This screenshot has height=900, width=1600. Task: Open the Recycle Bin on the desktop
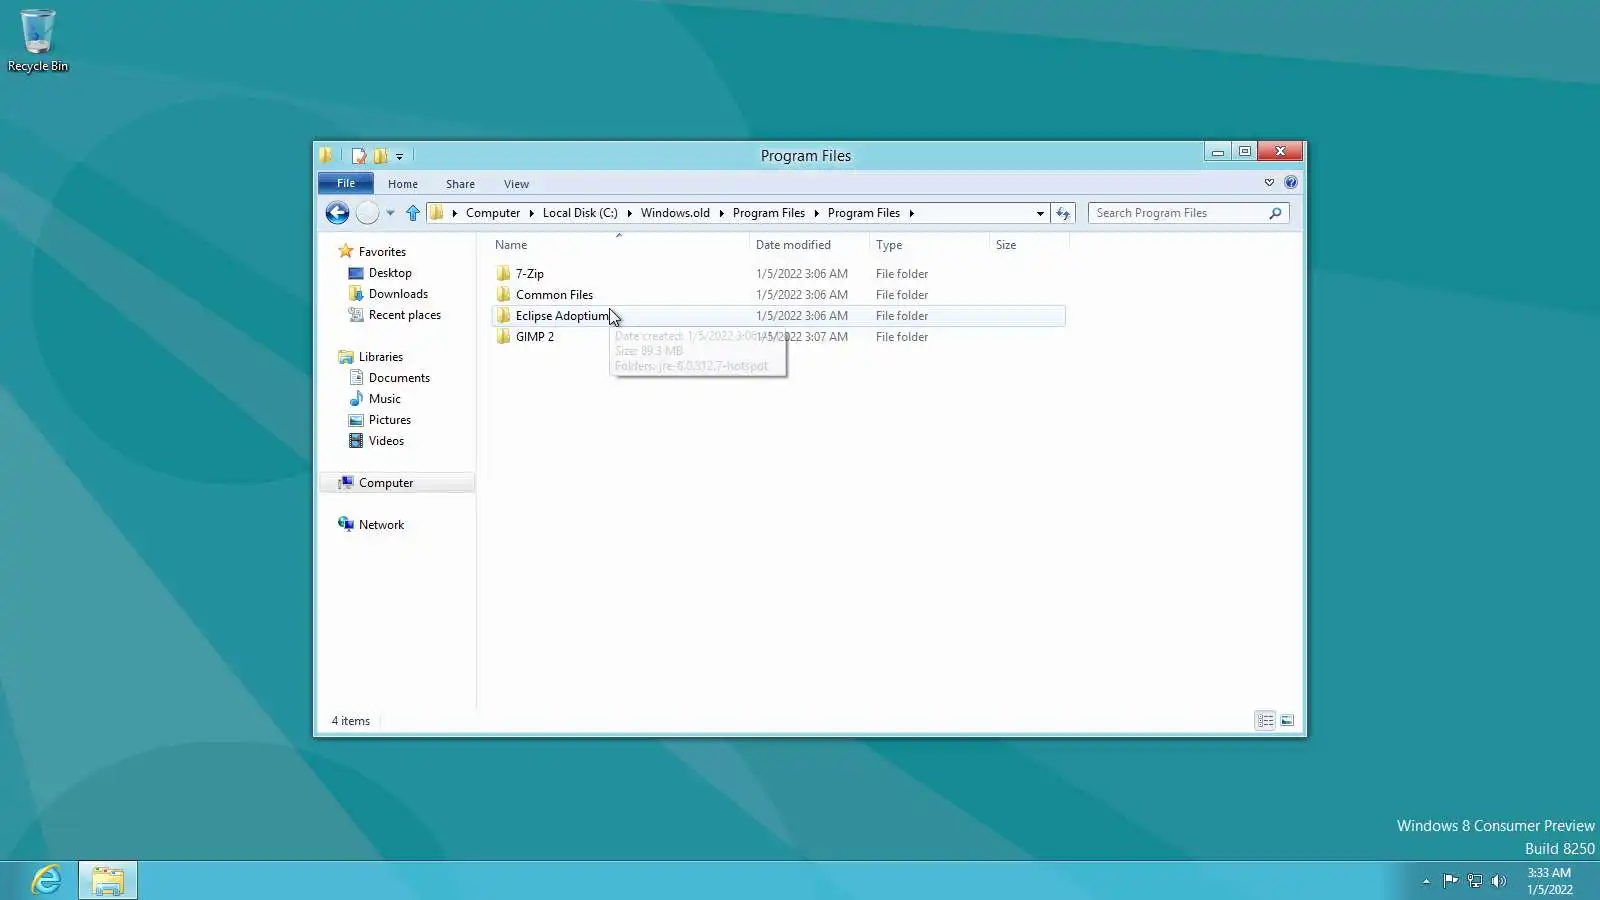(x=38, y=40)
